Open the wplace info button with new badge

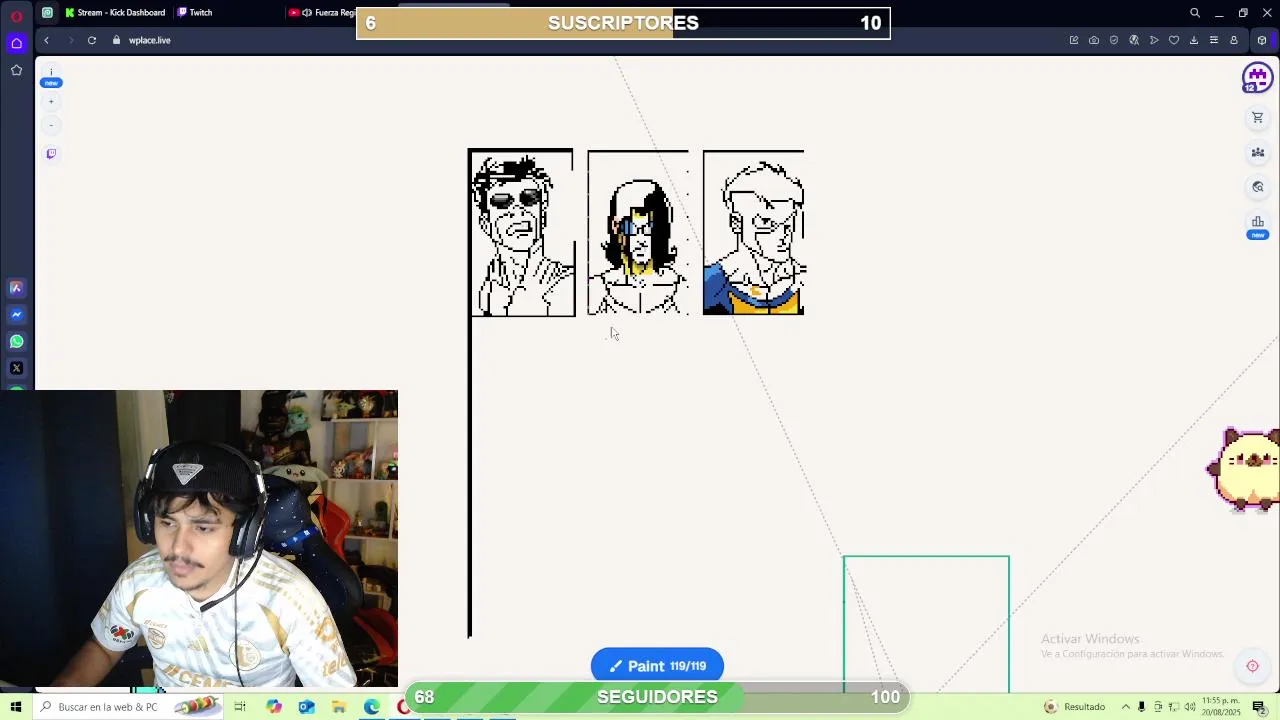(x=51, y=77)
